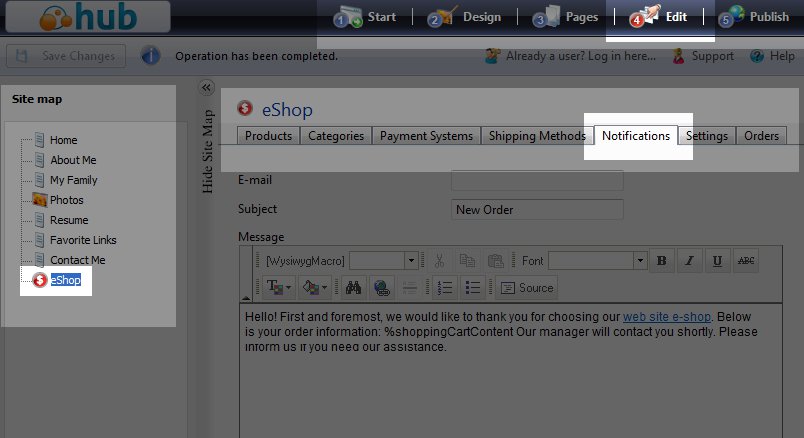Viewport: 804px width, 438px height.
Task: Open the Shipping Methods tab
Action: tap(537, 136)
